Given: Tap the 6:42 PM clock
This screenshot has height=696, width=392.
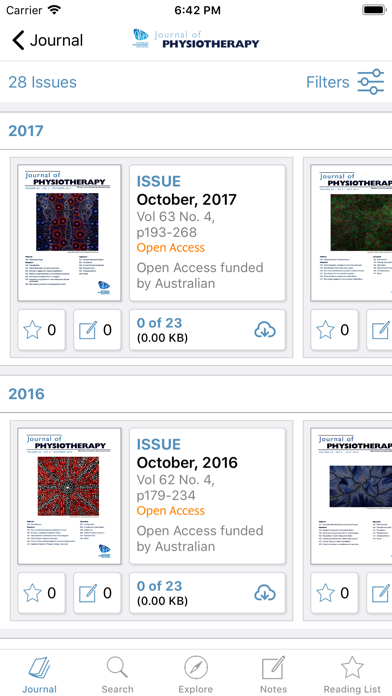Looking at the screenshot, I should pos(197,10).
